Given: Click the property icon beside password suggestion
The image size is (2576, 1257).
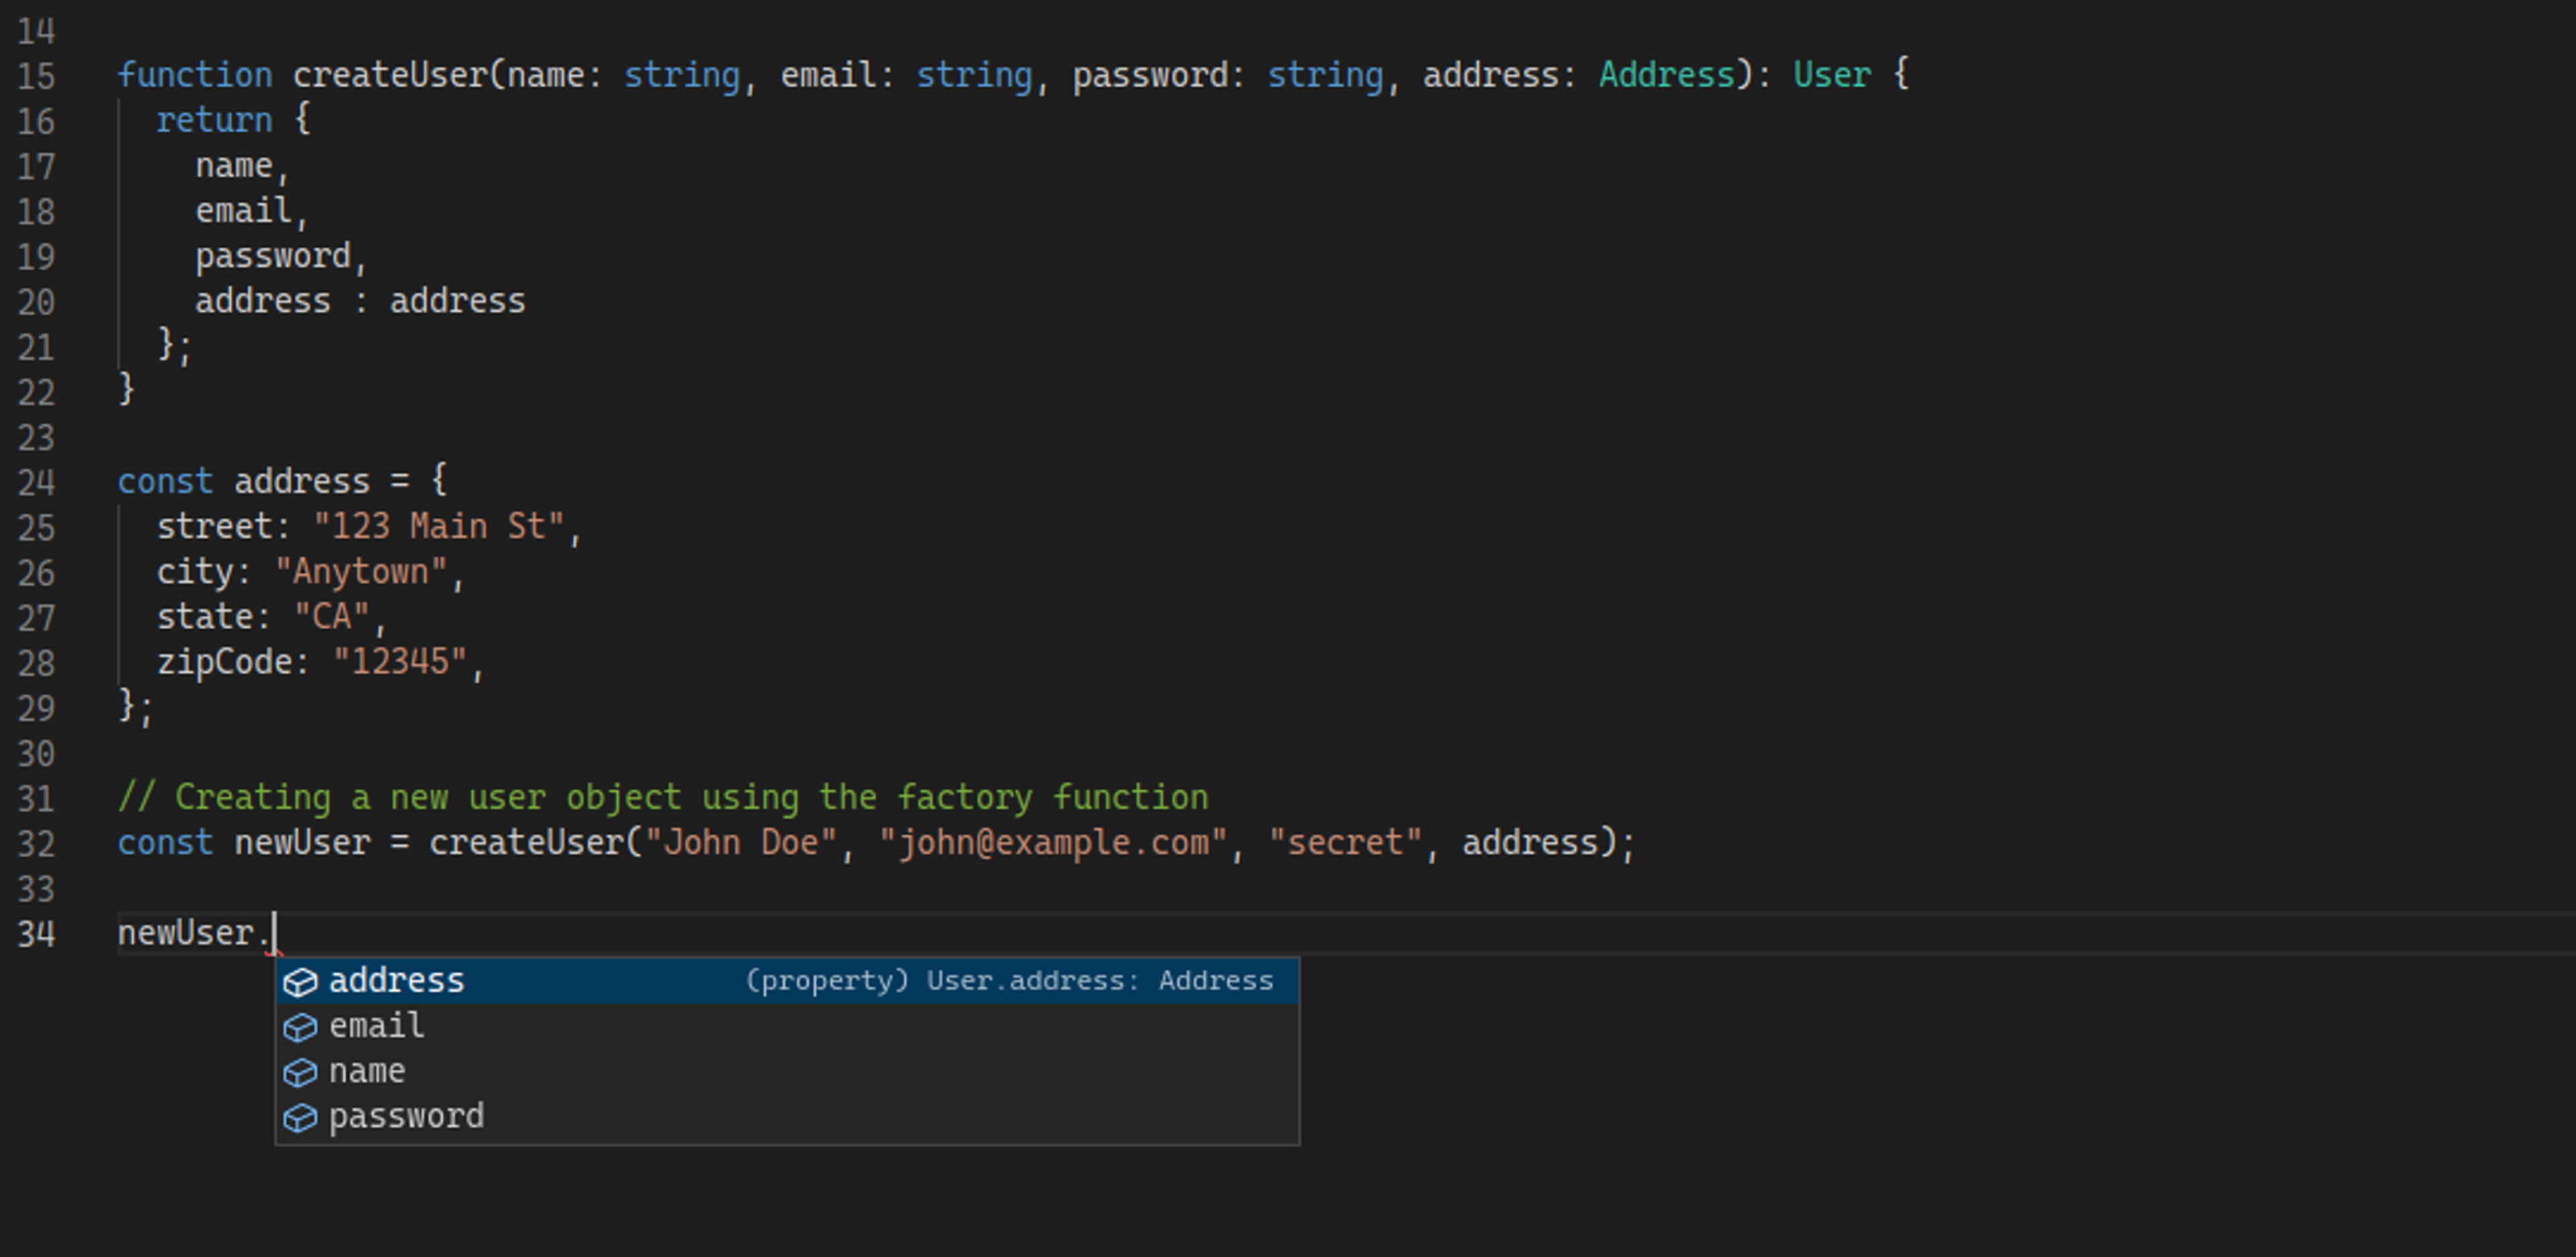Looking at the screenshot, I should click(x=300, y=1118).
